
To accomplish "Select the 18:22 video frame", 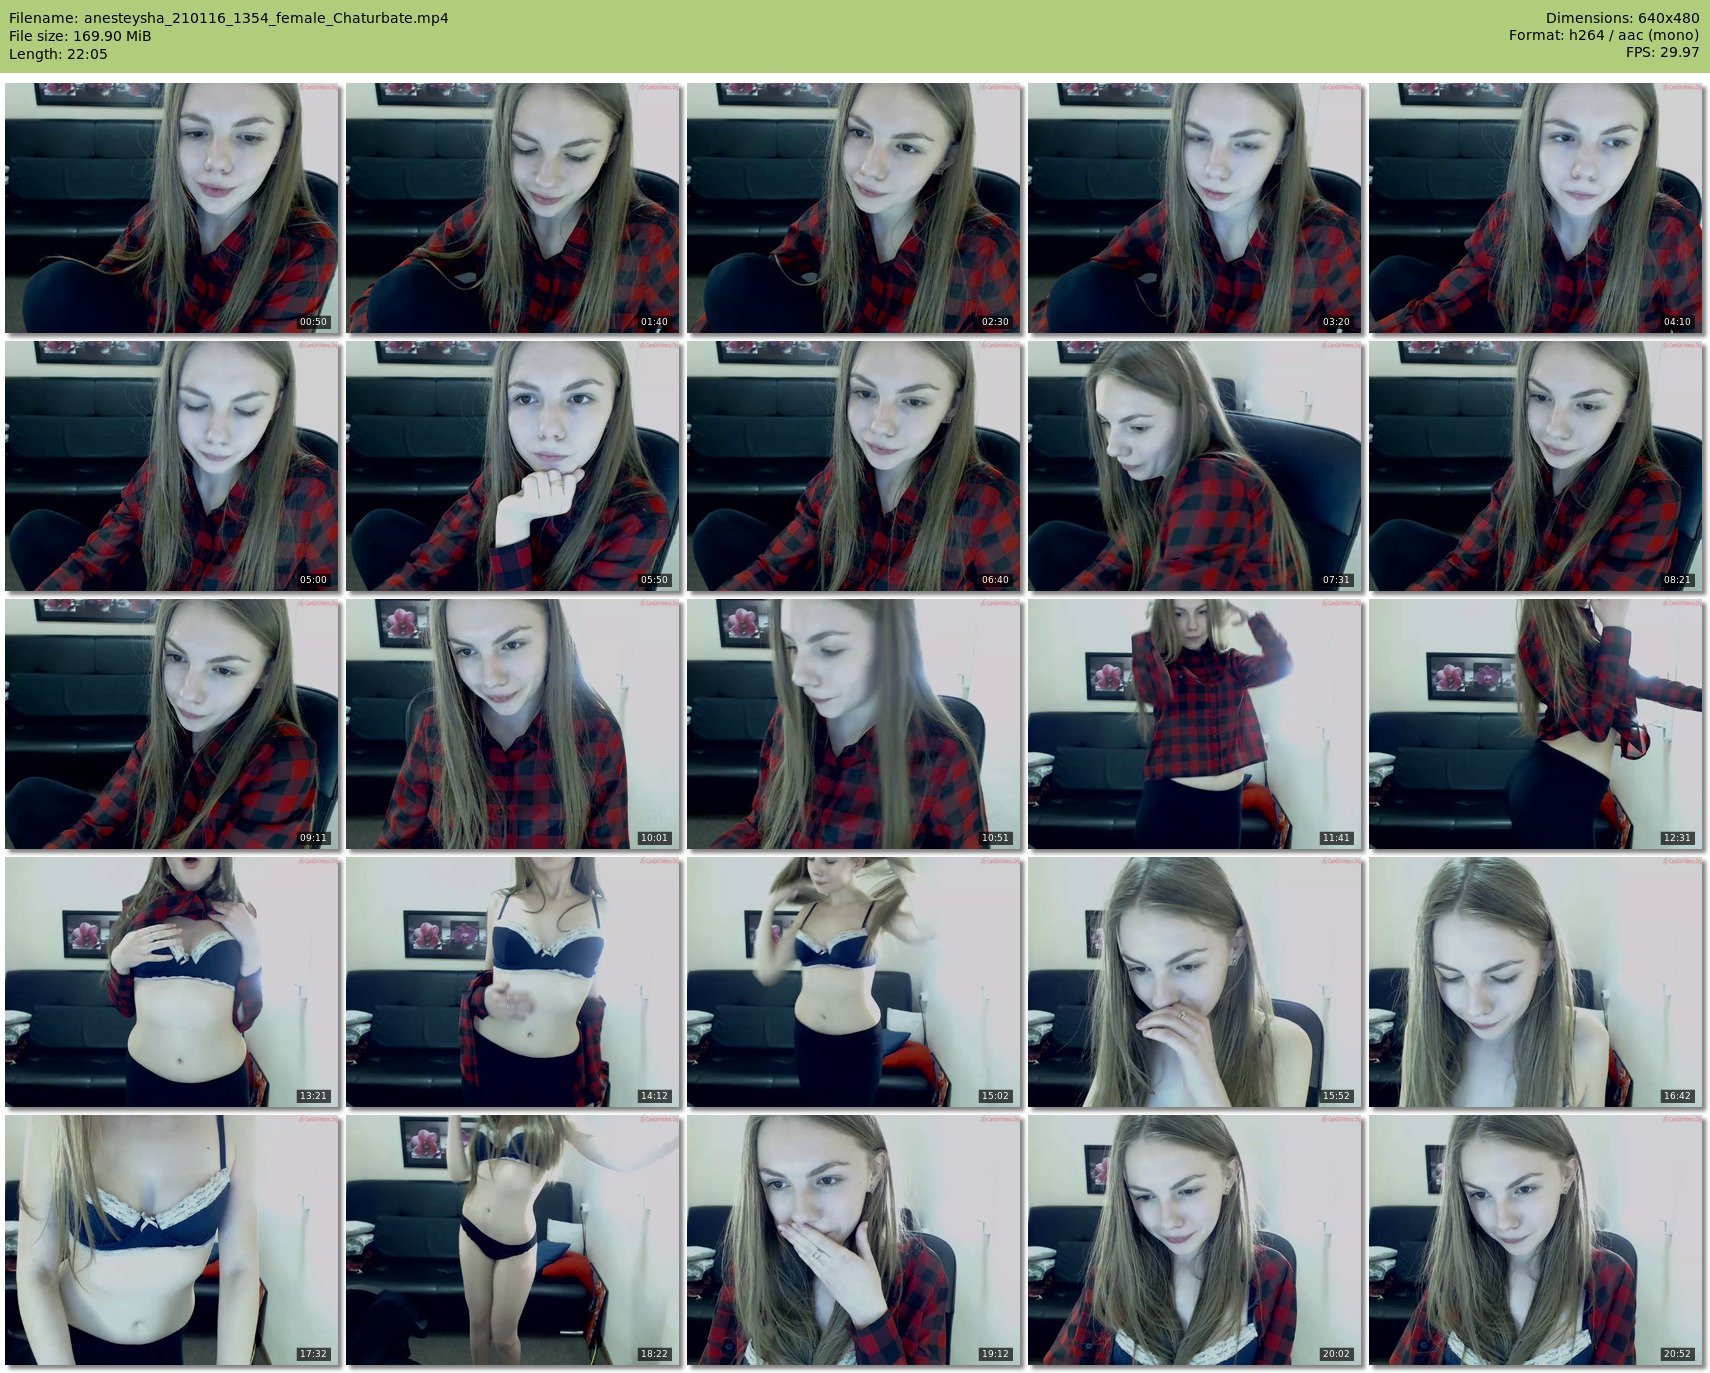I will coord(513,1240).
